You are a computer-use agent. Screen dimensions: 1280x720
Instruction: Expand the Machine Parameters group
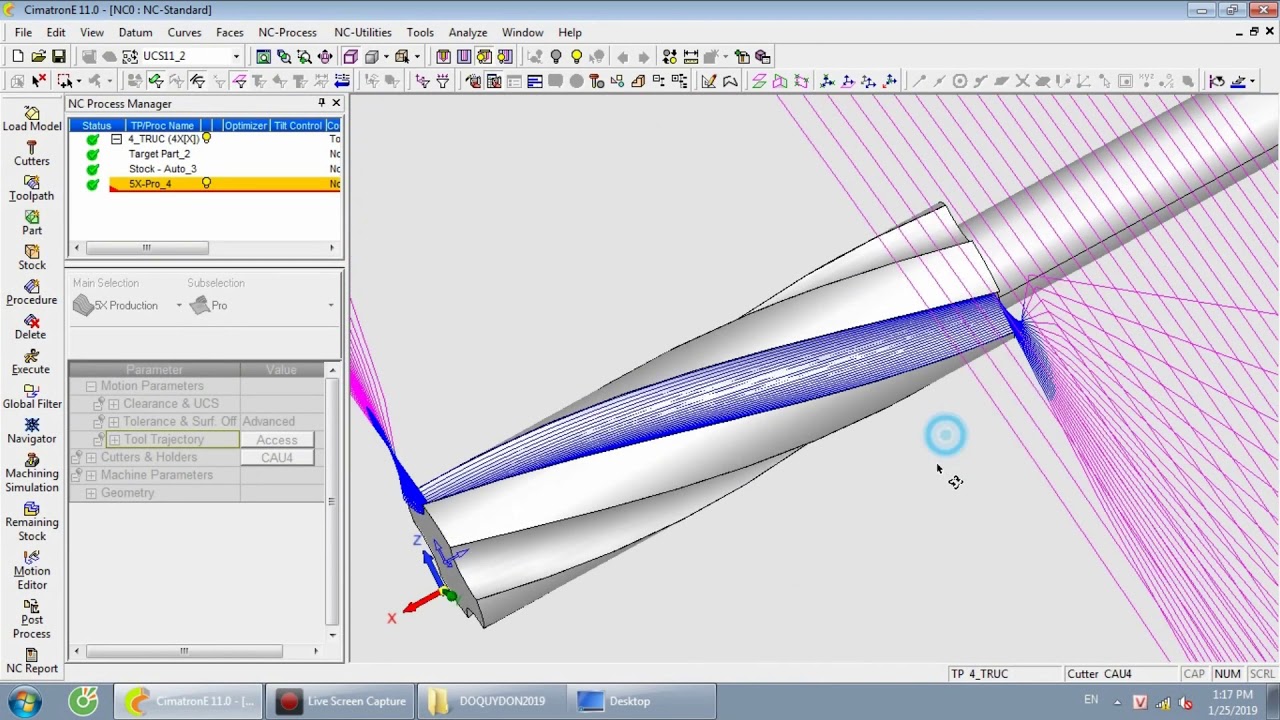click(91, 476)
